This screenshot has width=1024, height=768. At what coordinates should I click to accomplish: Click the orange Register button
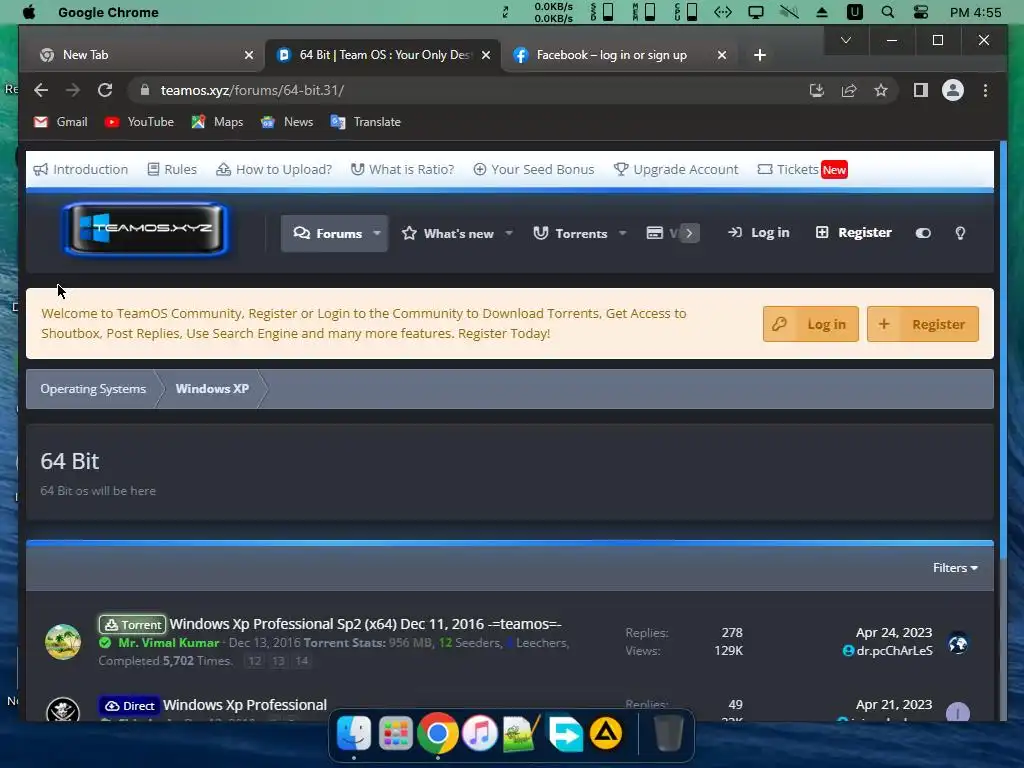point(923,324)
